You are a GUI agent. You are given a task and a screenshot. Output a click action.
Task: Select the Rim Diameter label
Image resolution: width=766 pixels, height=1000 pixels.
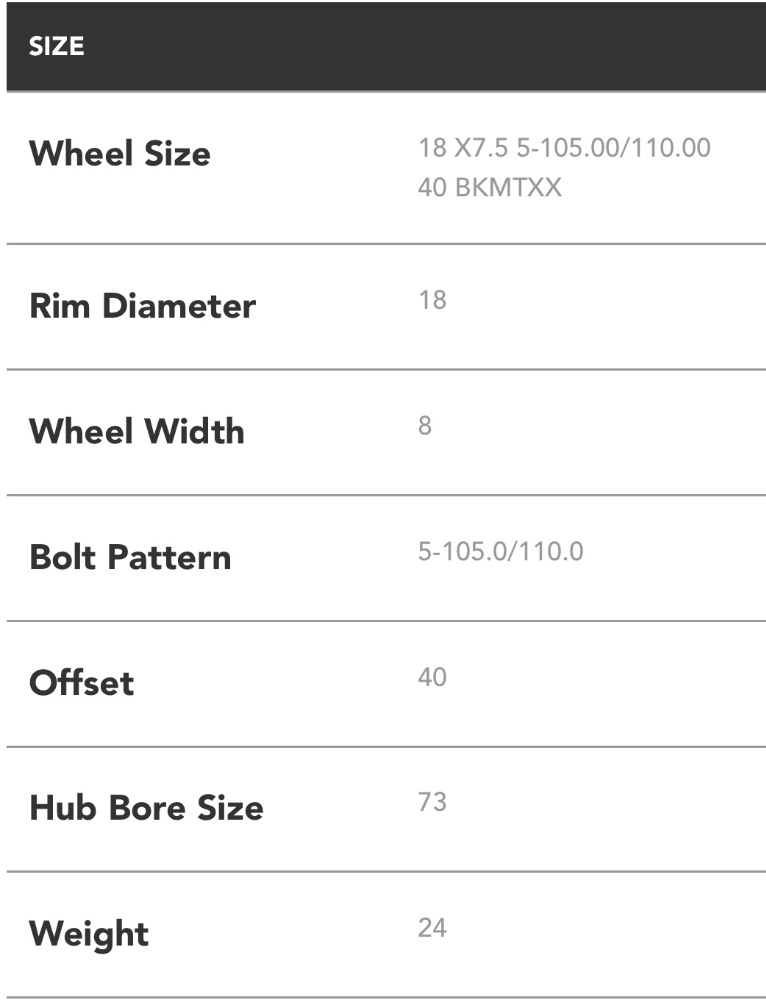pyautogui.click(x=142, y=306)
